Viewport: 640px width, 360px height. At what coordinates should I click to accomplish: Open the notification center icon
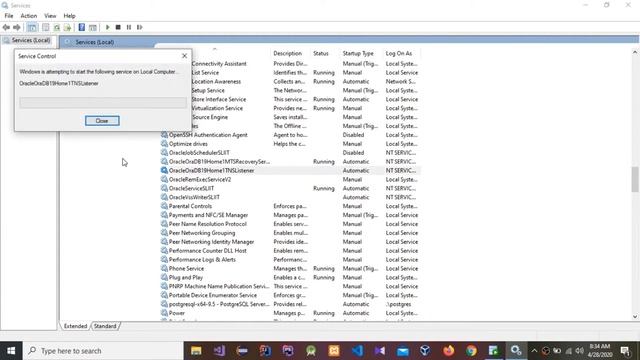click(x=625, y=351)
